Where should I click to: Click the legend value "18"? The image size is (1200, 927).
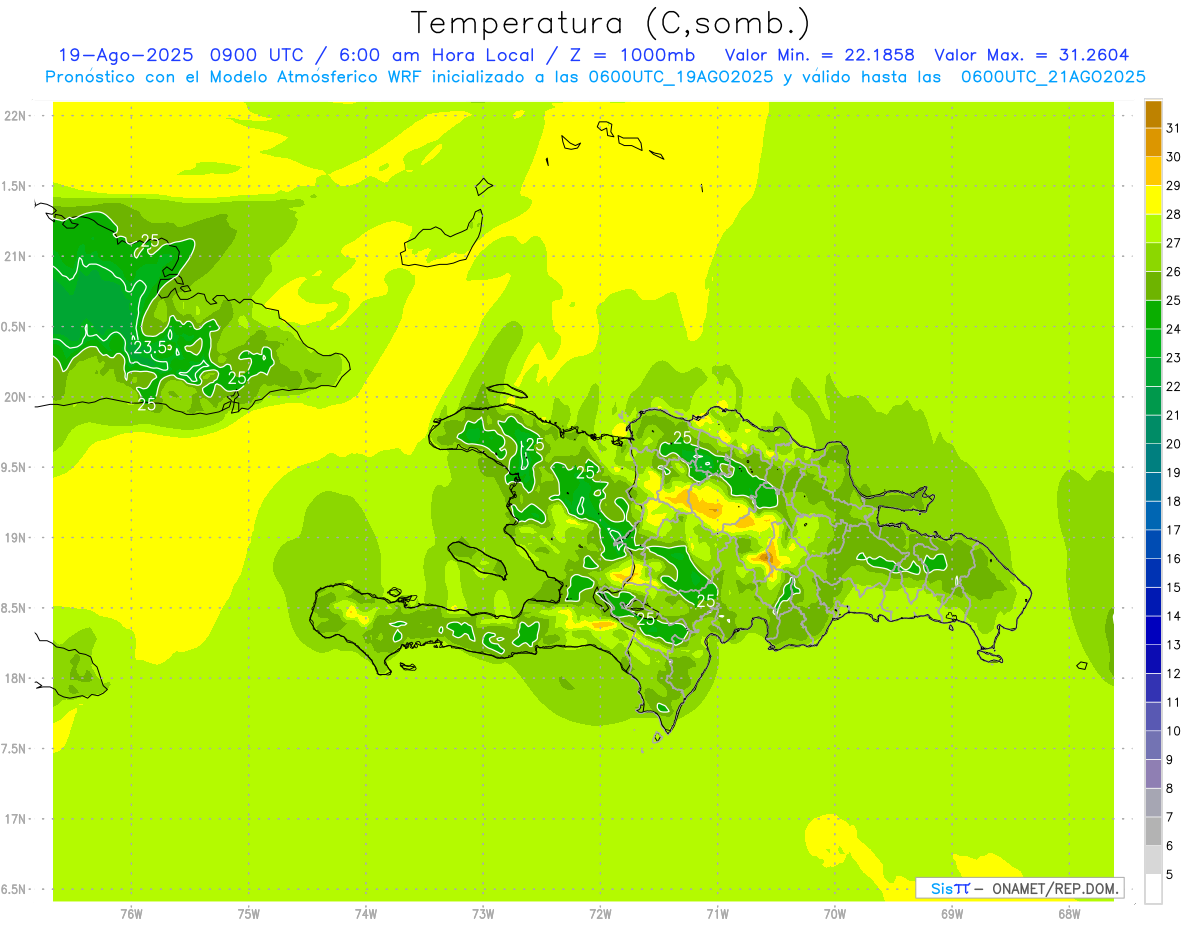pos(1174,501)
